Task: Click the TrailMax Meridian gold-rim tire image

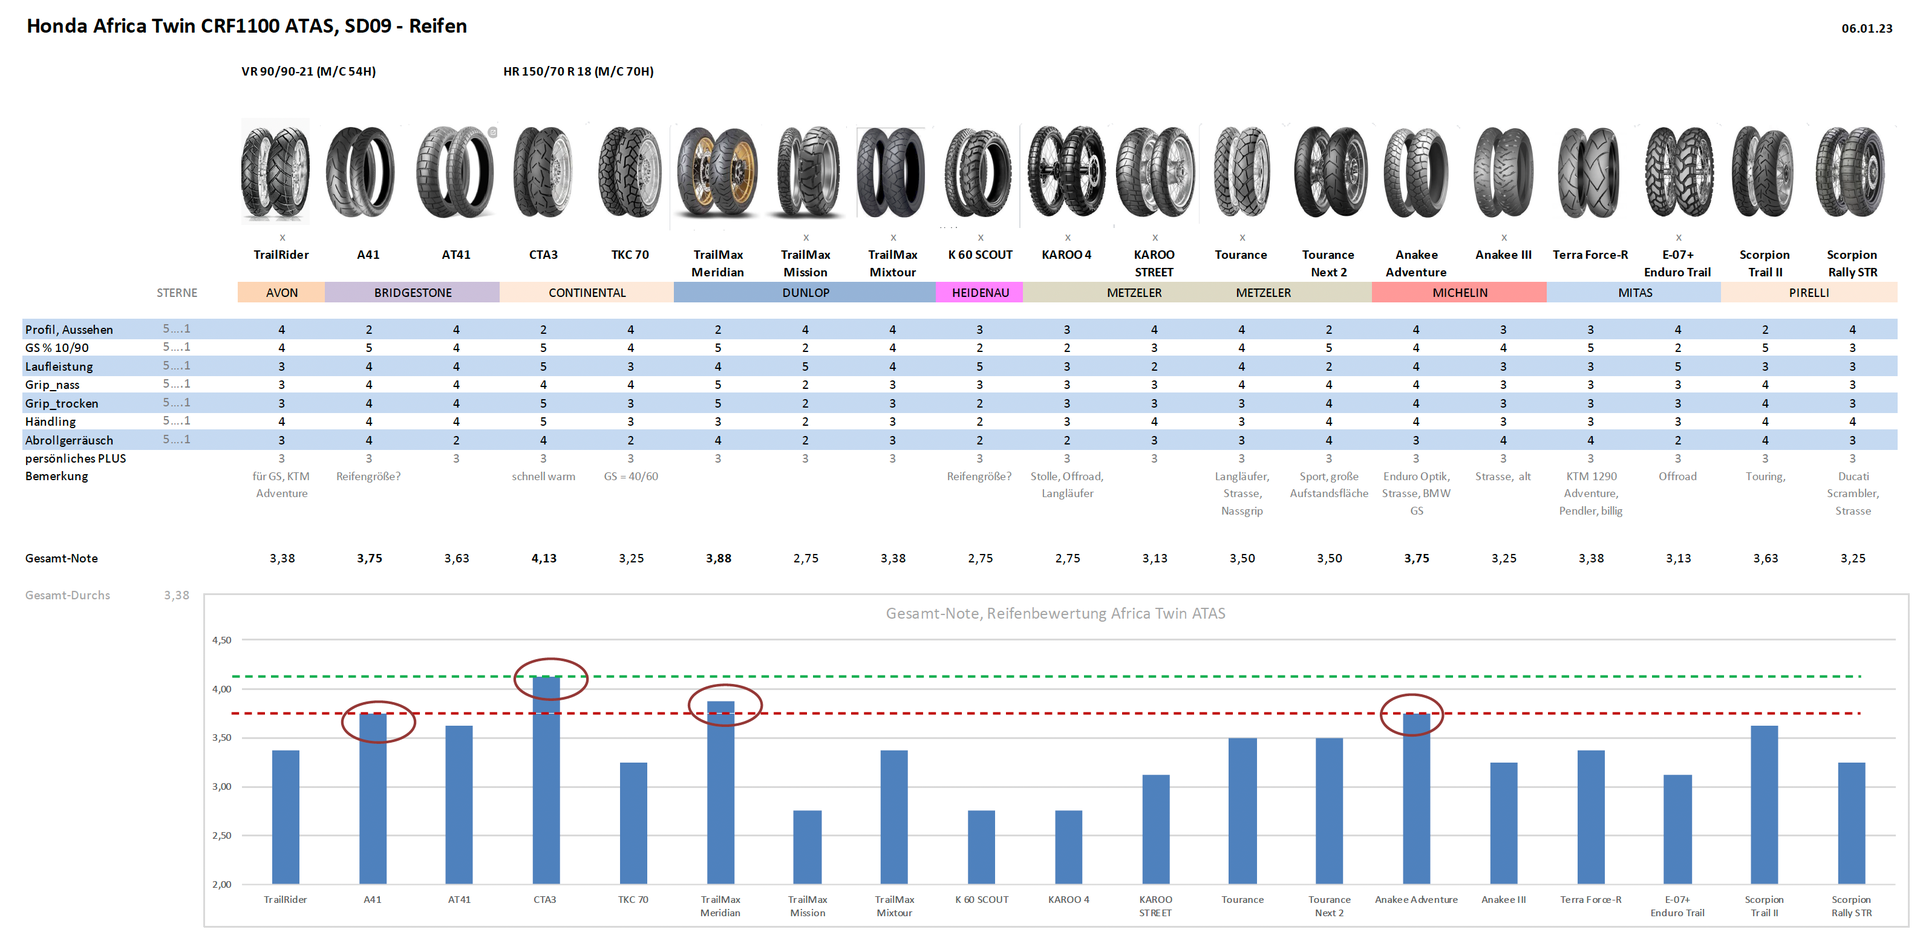Action: [717, 172]
